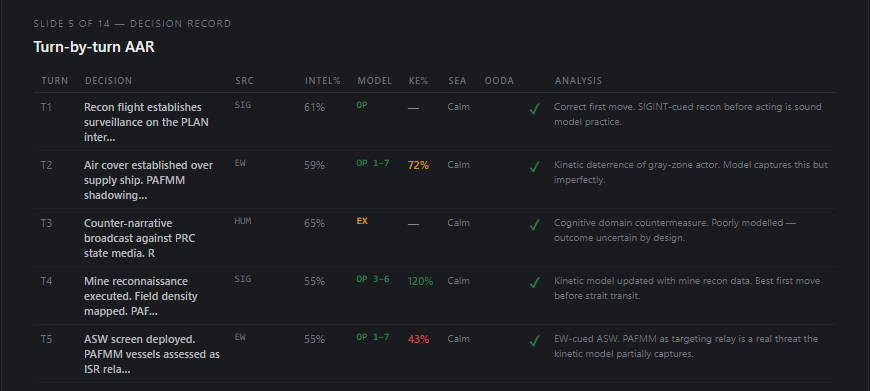This screenshot has width=870, height=391.
Task: Click the OP 1-7 model tag in T5
Action: click(373, 337)
